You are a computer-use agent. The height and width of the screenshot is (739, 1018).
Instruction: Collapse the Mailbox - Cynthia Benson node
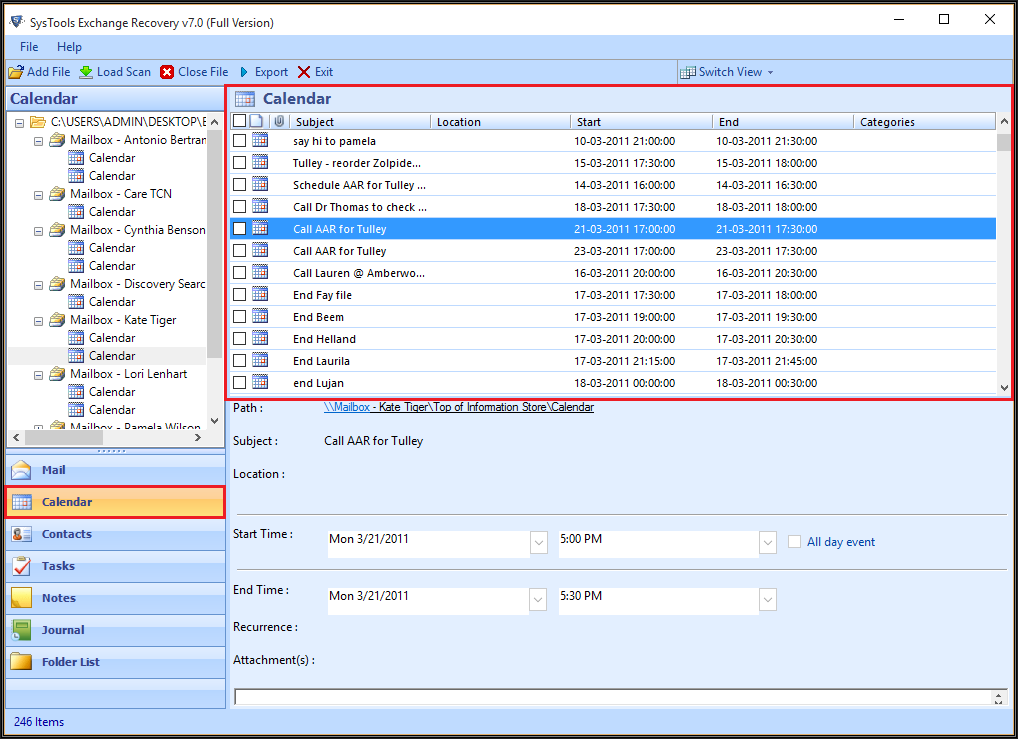pyautogui.click(x=38, y=231)
